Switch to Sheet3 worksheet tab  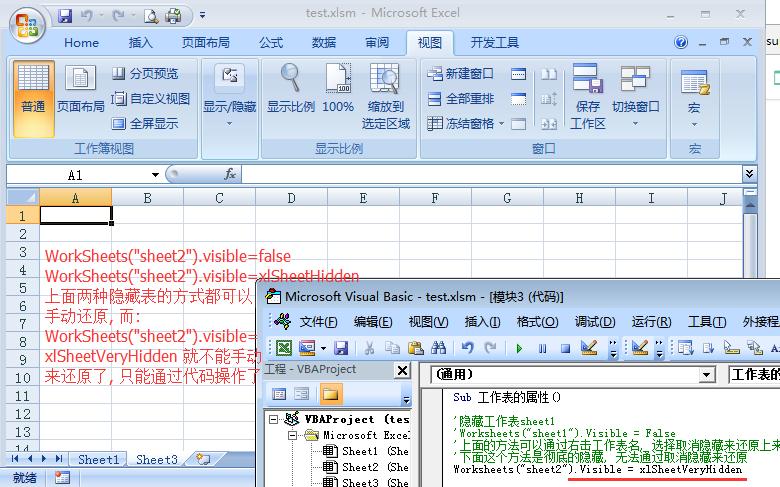point(157,459)
